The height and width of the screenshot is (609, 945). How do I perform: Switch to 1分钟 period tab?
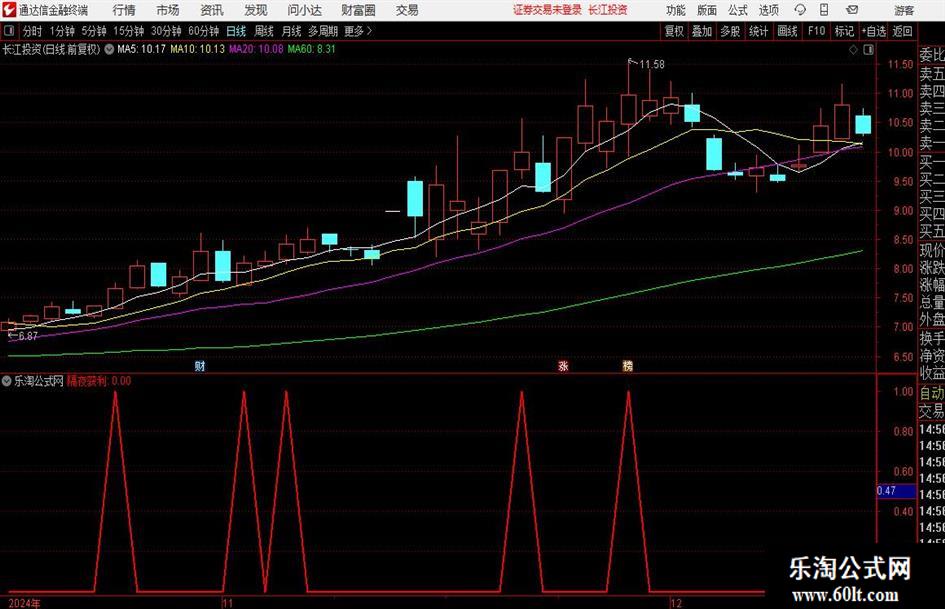pyautogui.click(x=61, y=31)
